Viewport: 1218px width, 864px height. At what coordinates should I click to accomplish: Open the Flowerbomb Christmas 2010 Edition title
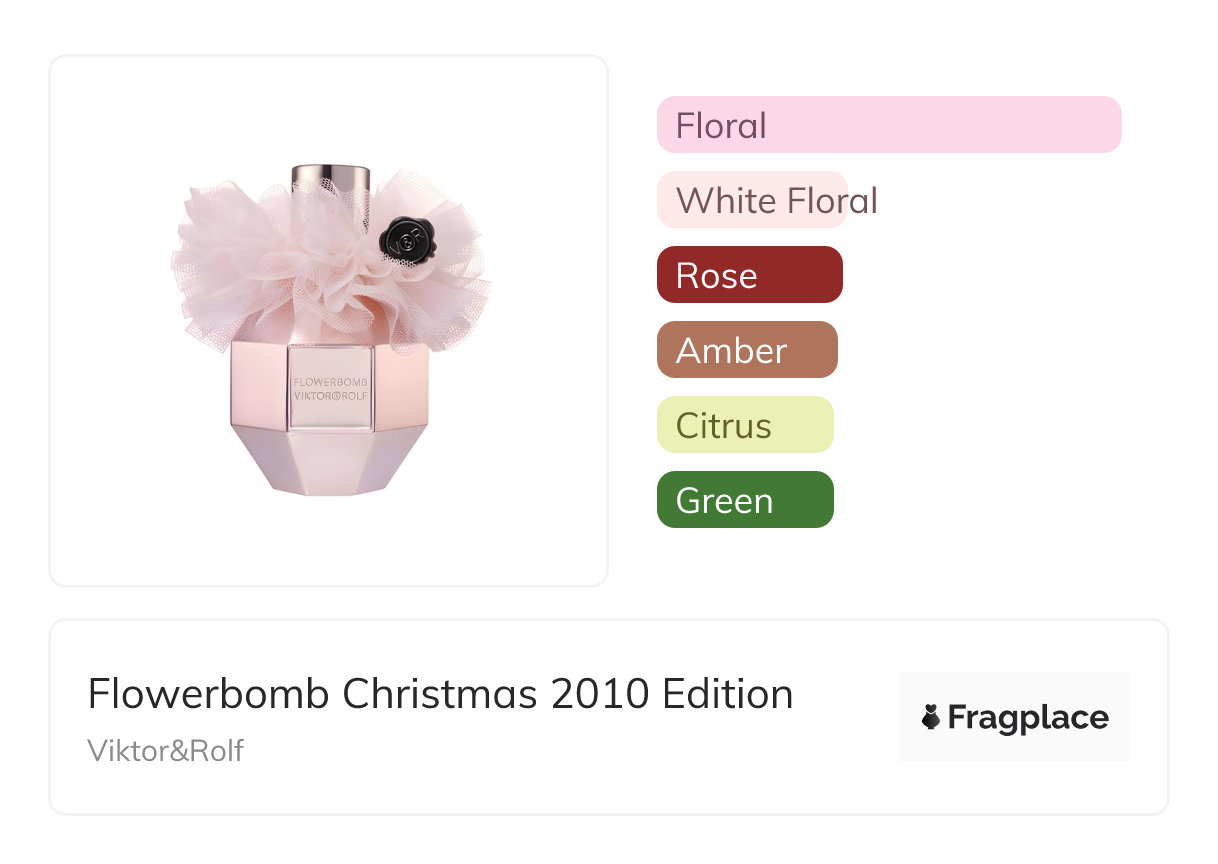coord(440,694)
